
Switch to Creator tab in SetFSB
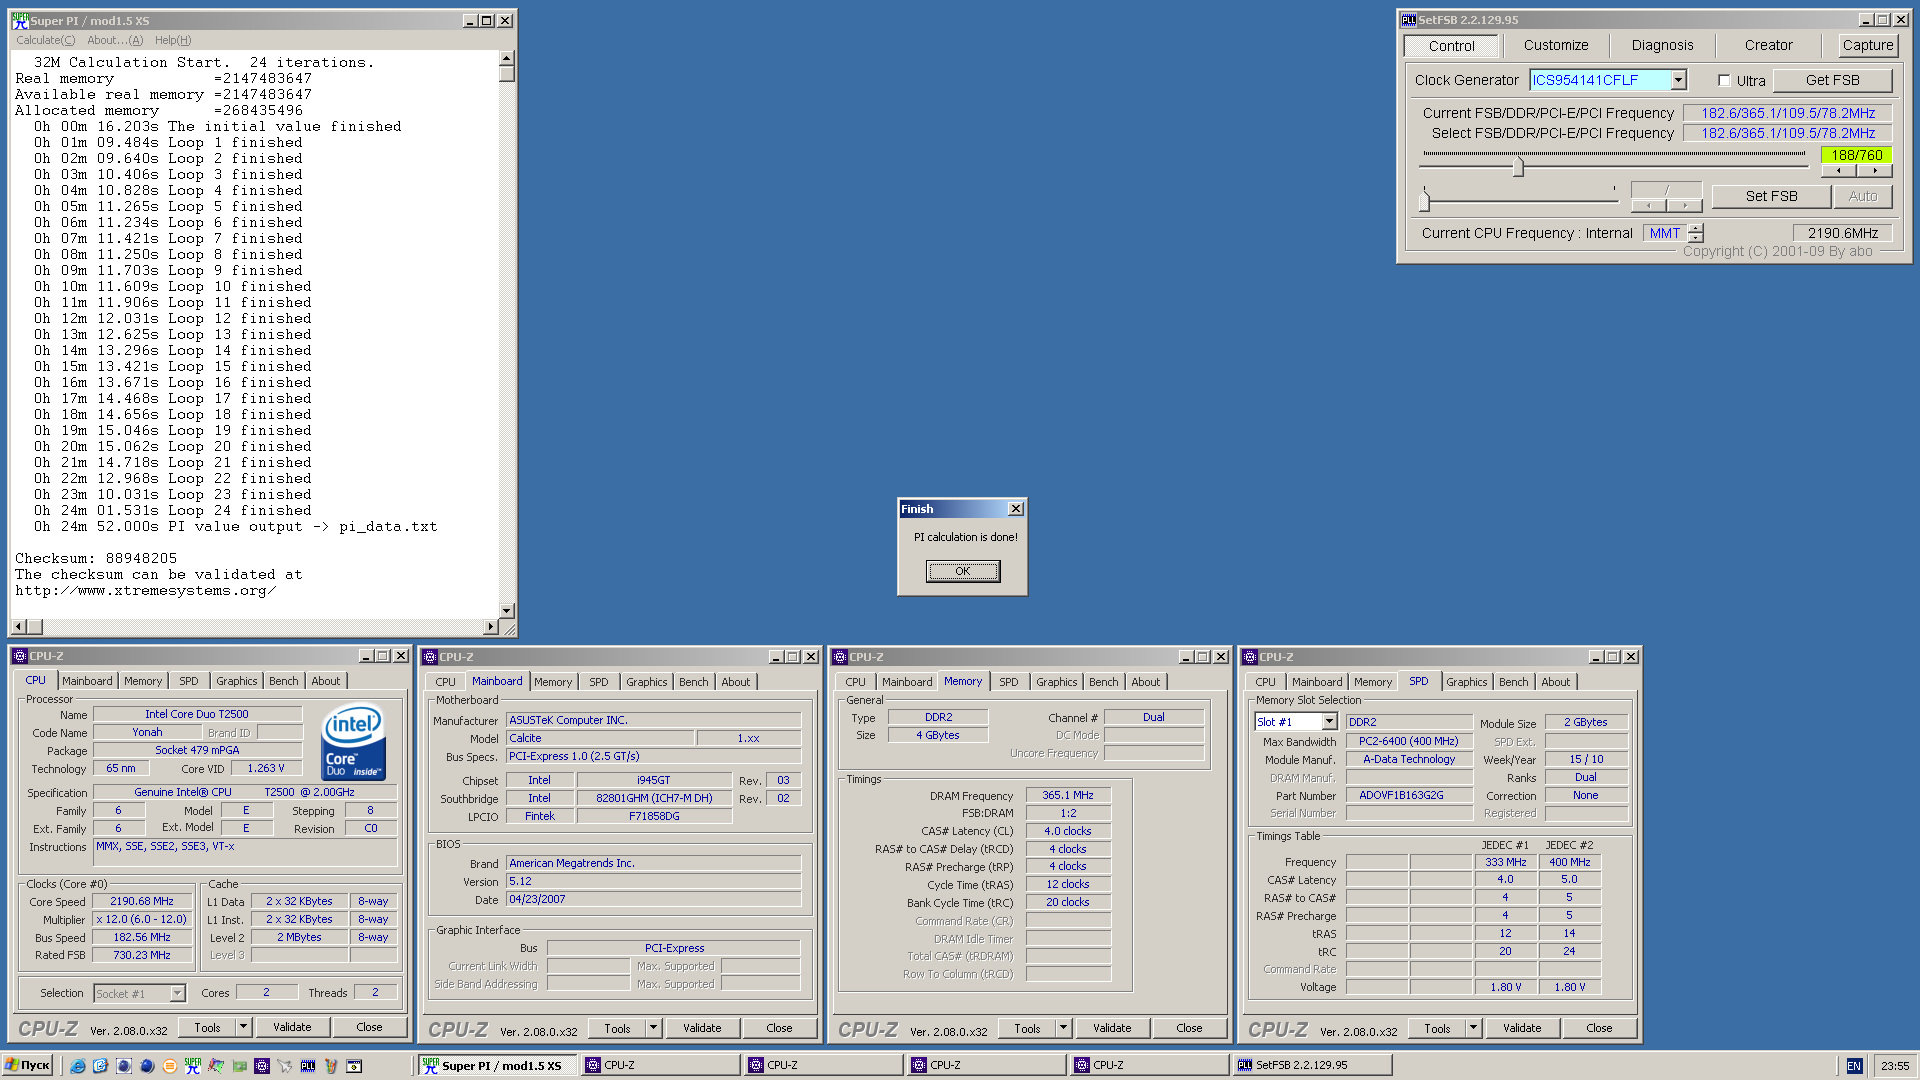[1768, 45]
